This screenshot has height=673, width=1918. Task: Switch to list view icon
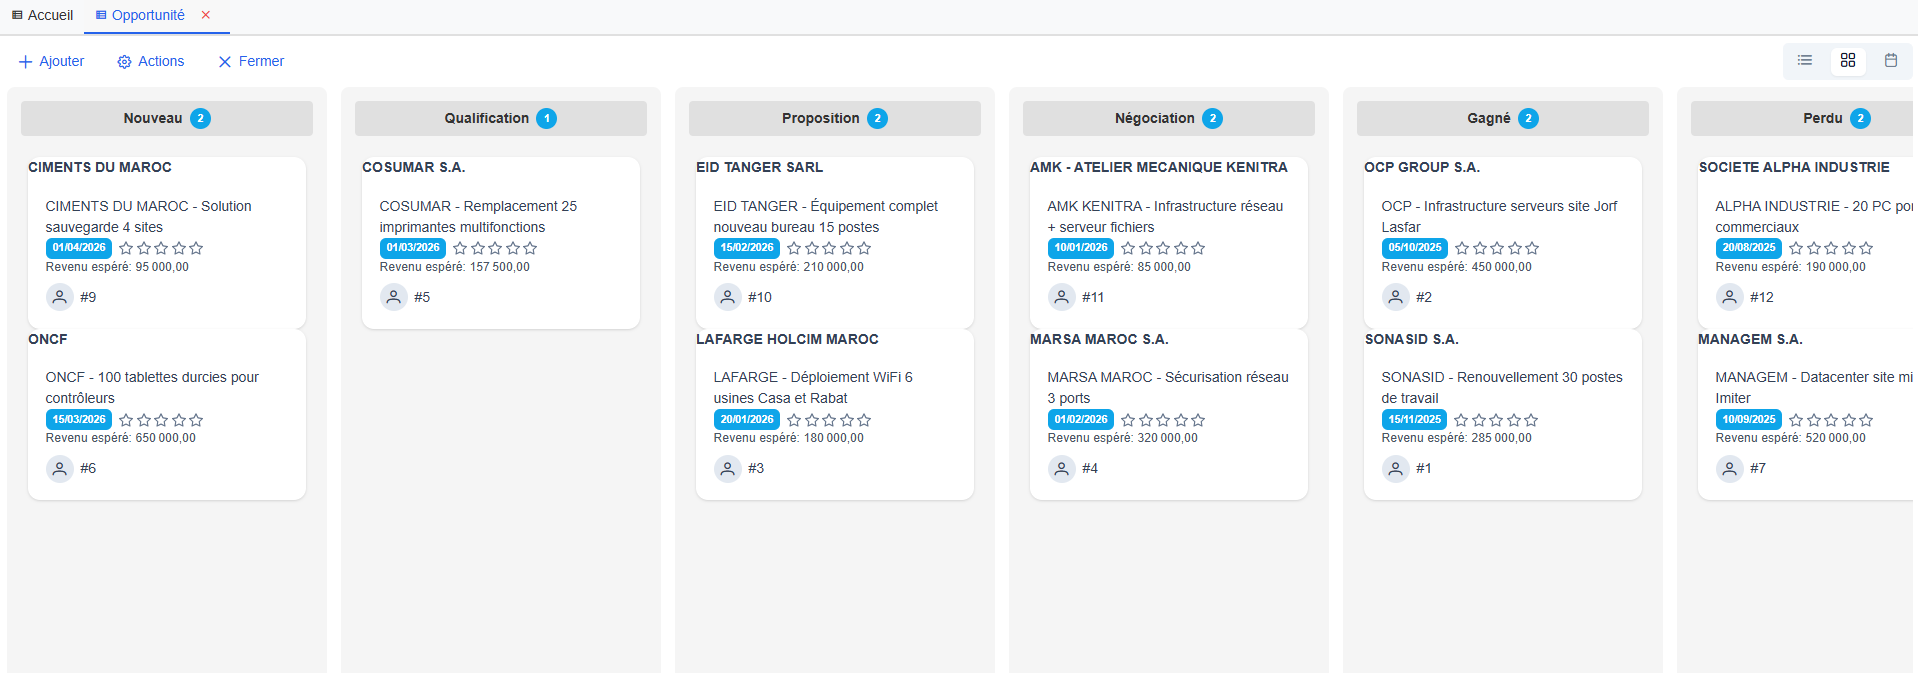click(1804, 61)
